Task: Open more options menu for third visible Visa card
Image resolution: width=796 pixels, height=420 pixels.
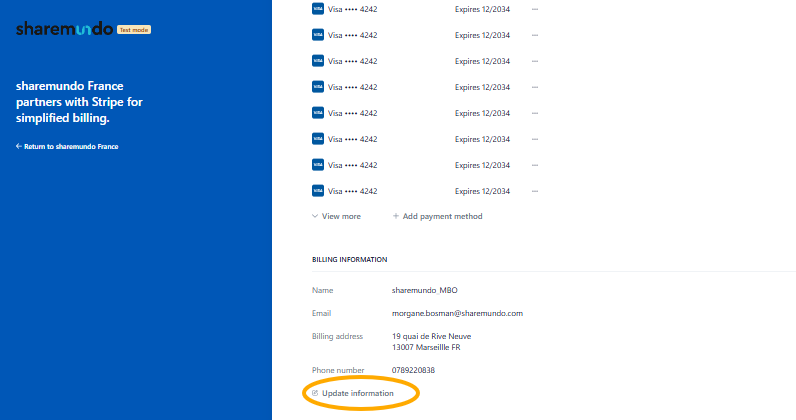Action: point(535,61)
